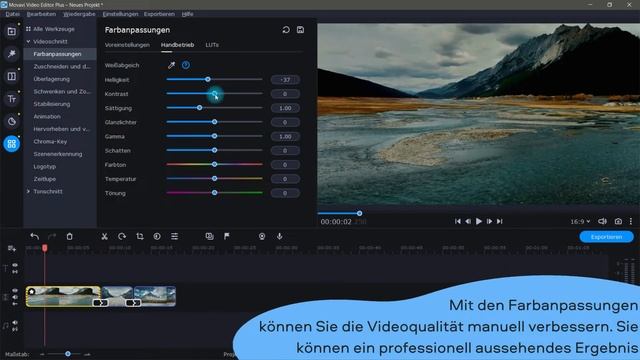
Task: Reset color adjustments with the reset icon
Action: tap(286, 30)
